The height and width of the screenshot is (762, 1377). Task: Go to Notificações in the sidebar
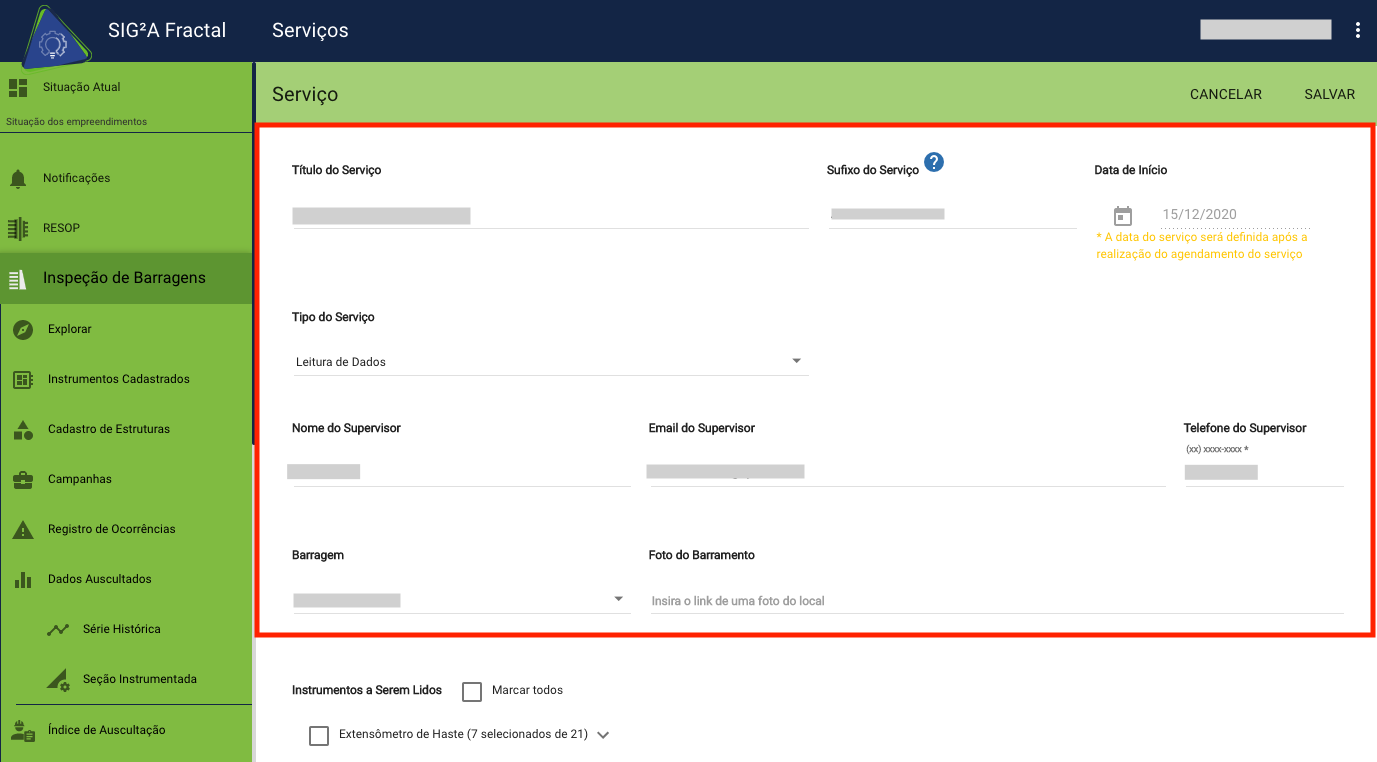126,178
